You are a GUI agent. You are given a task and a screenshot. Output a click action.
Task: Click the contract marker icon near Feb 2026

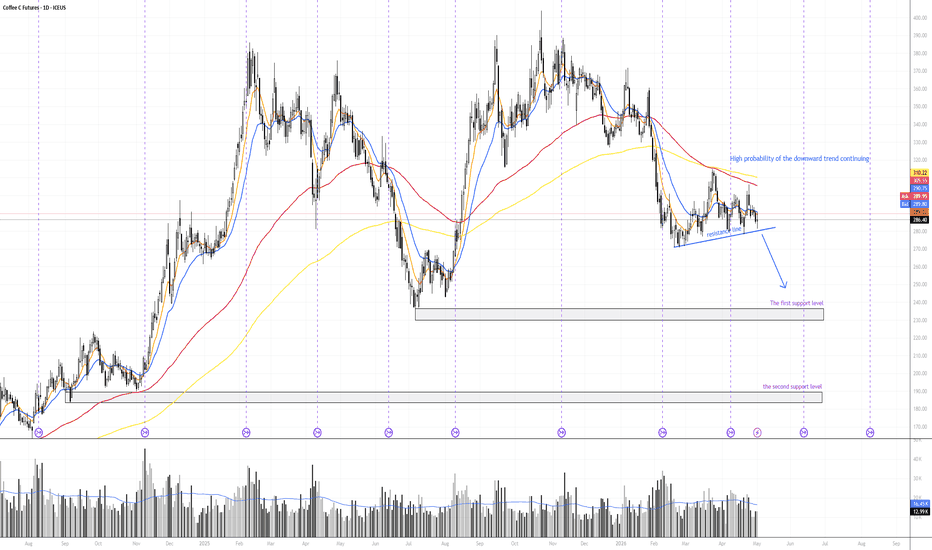(x=662, y=432)
